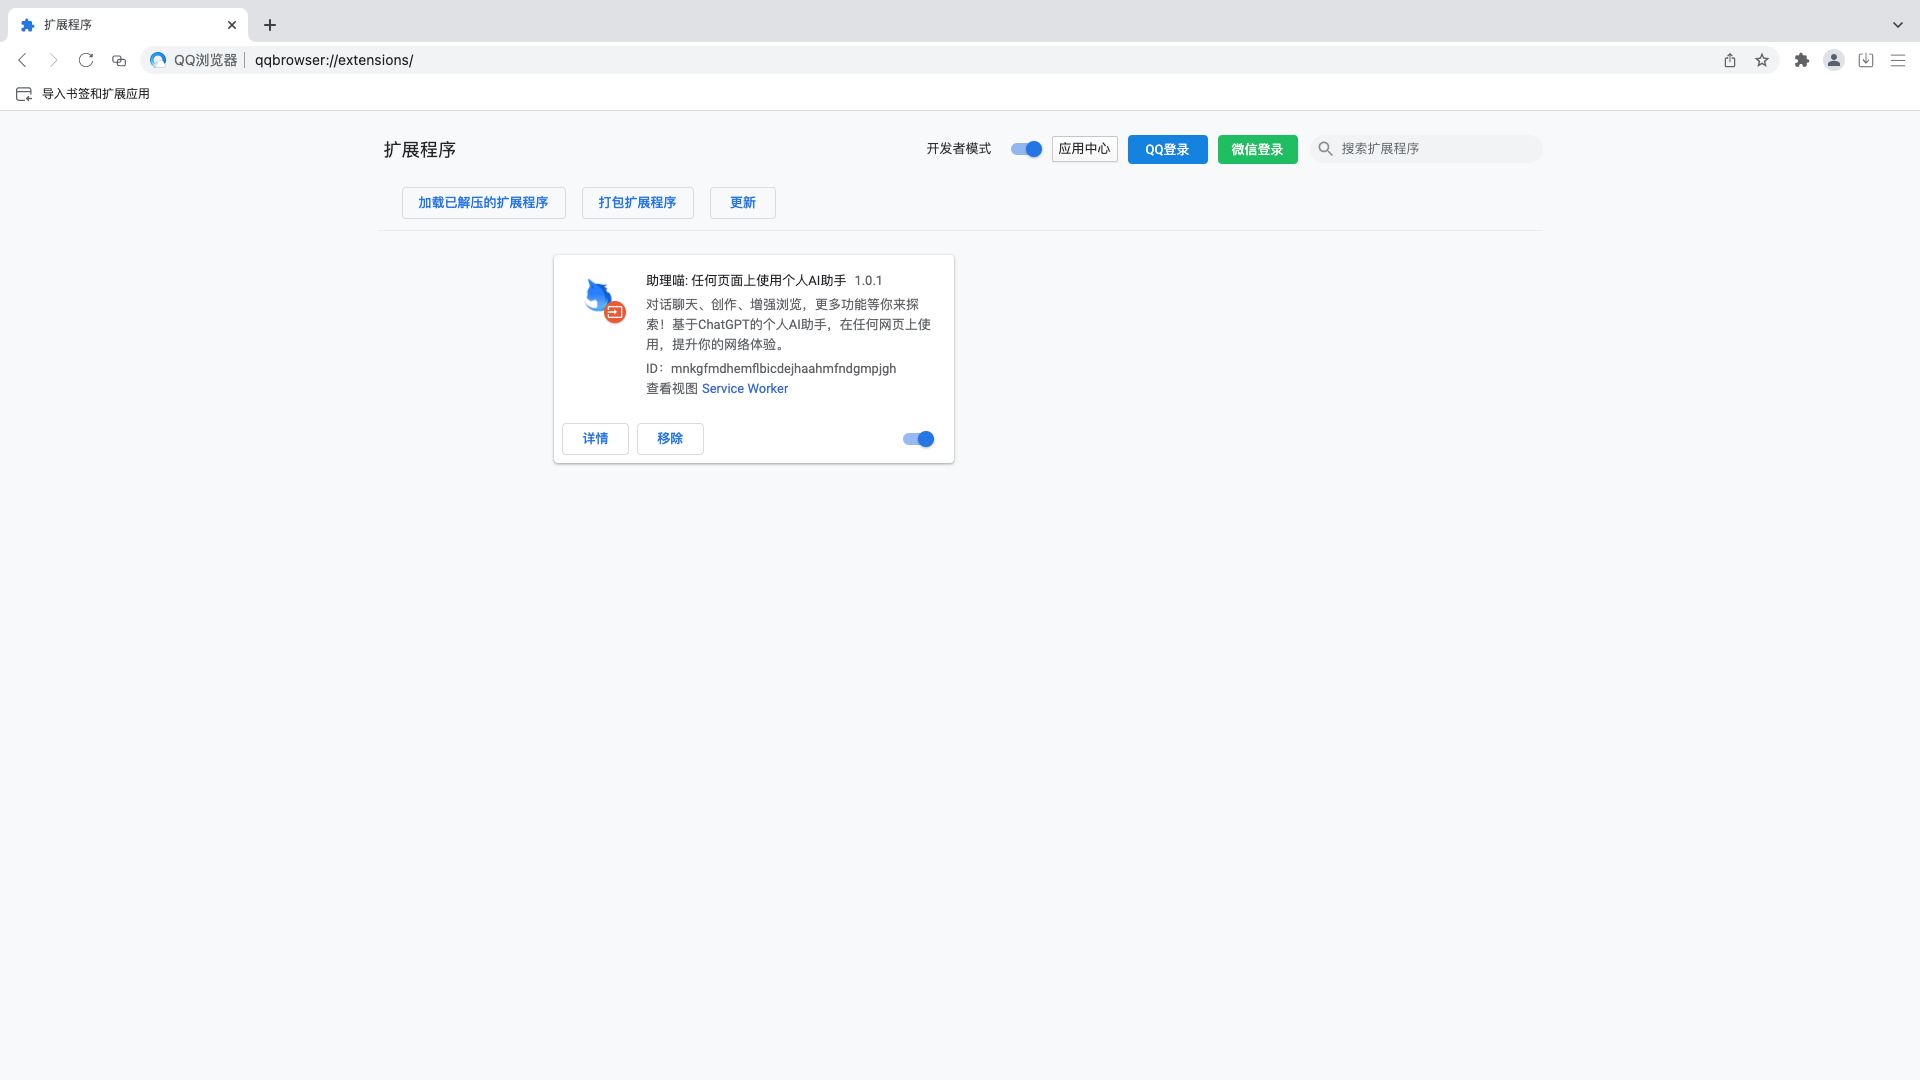This screenshot has height=1080, width=1920.
Task: Click the extension title 助理喵: 任何页面上使用个人AI助手
Action: pos(746,281)
